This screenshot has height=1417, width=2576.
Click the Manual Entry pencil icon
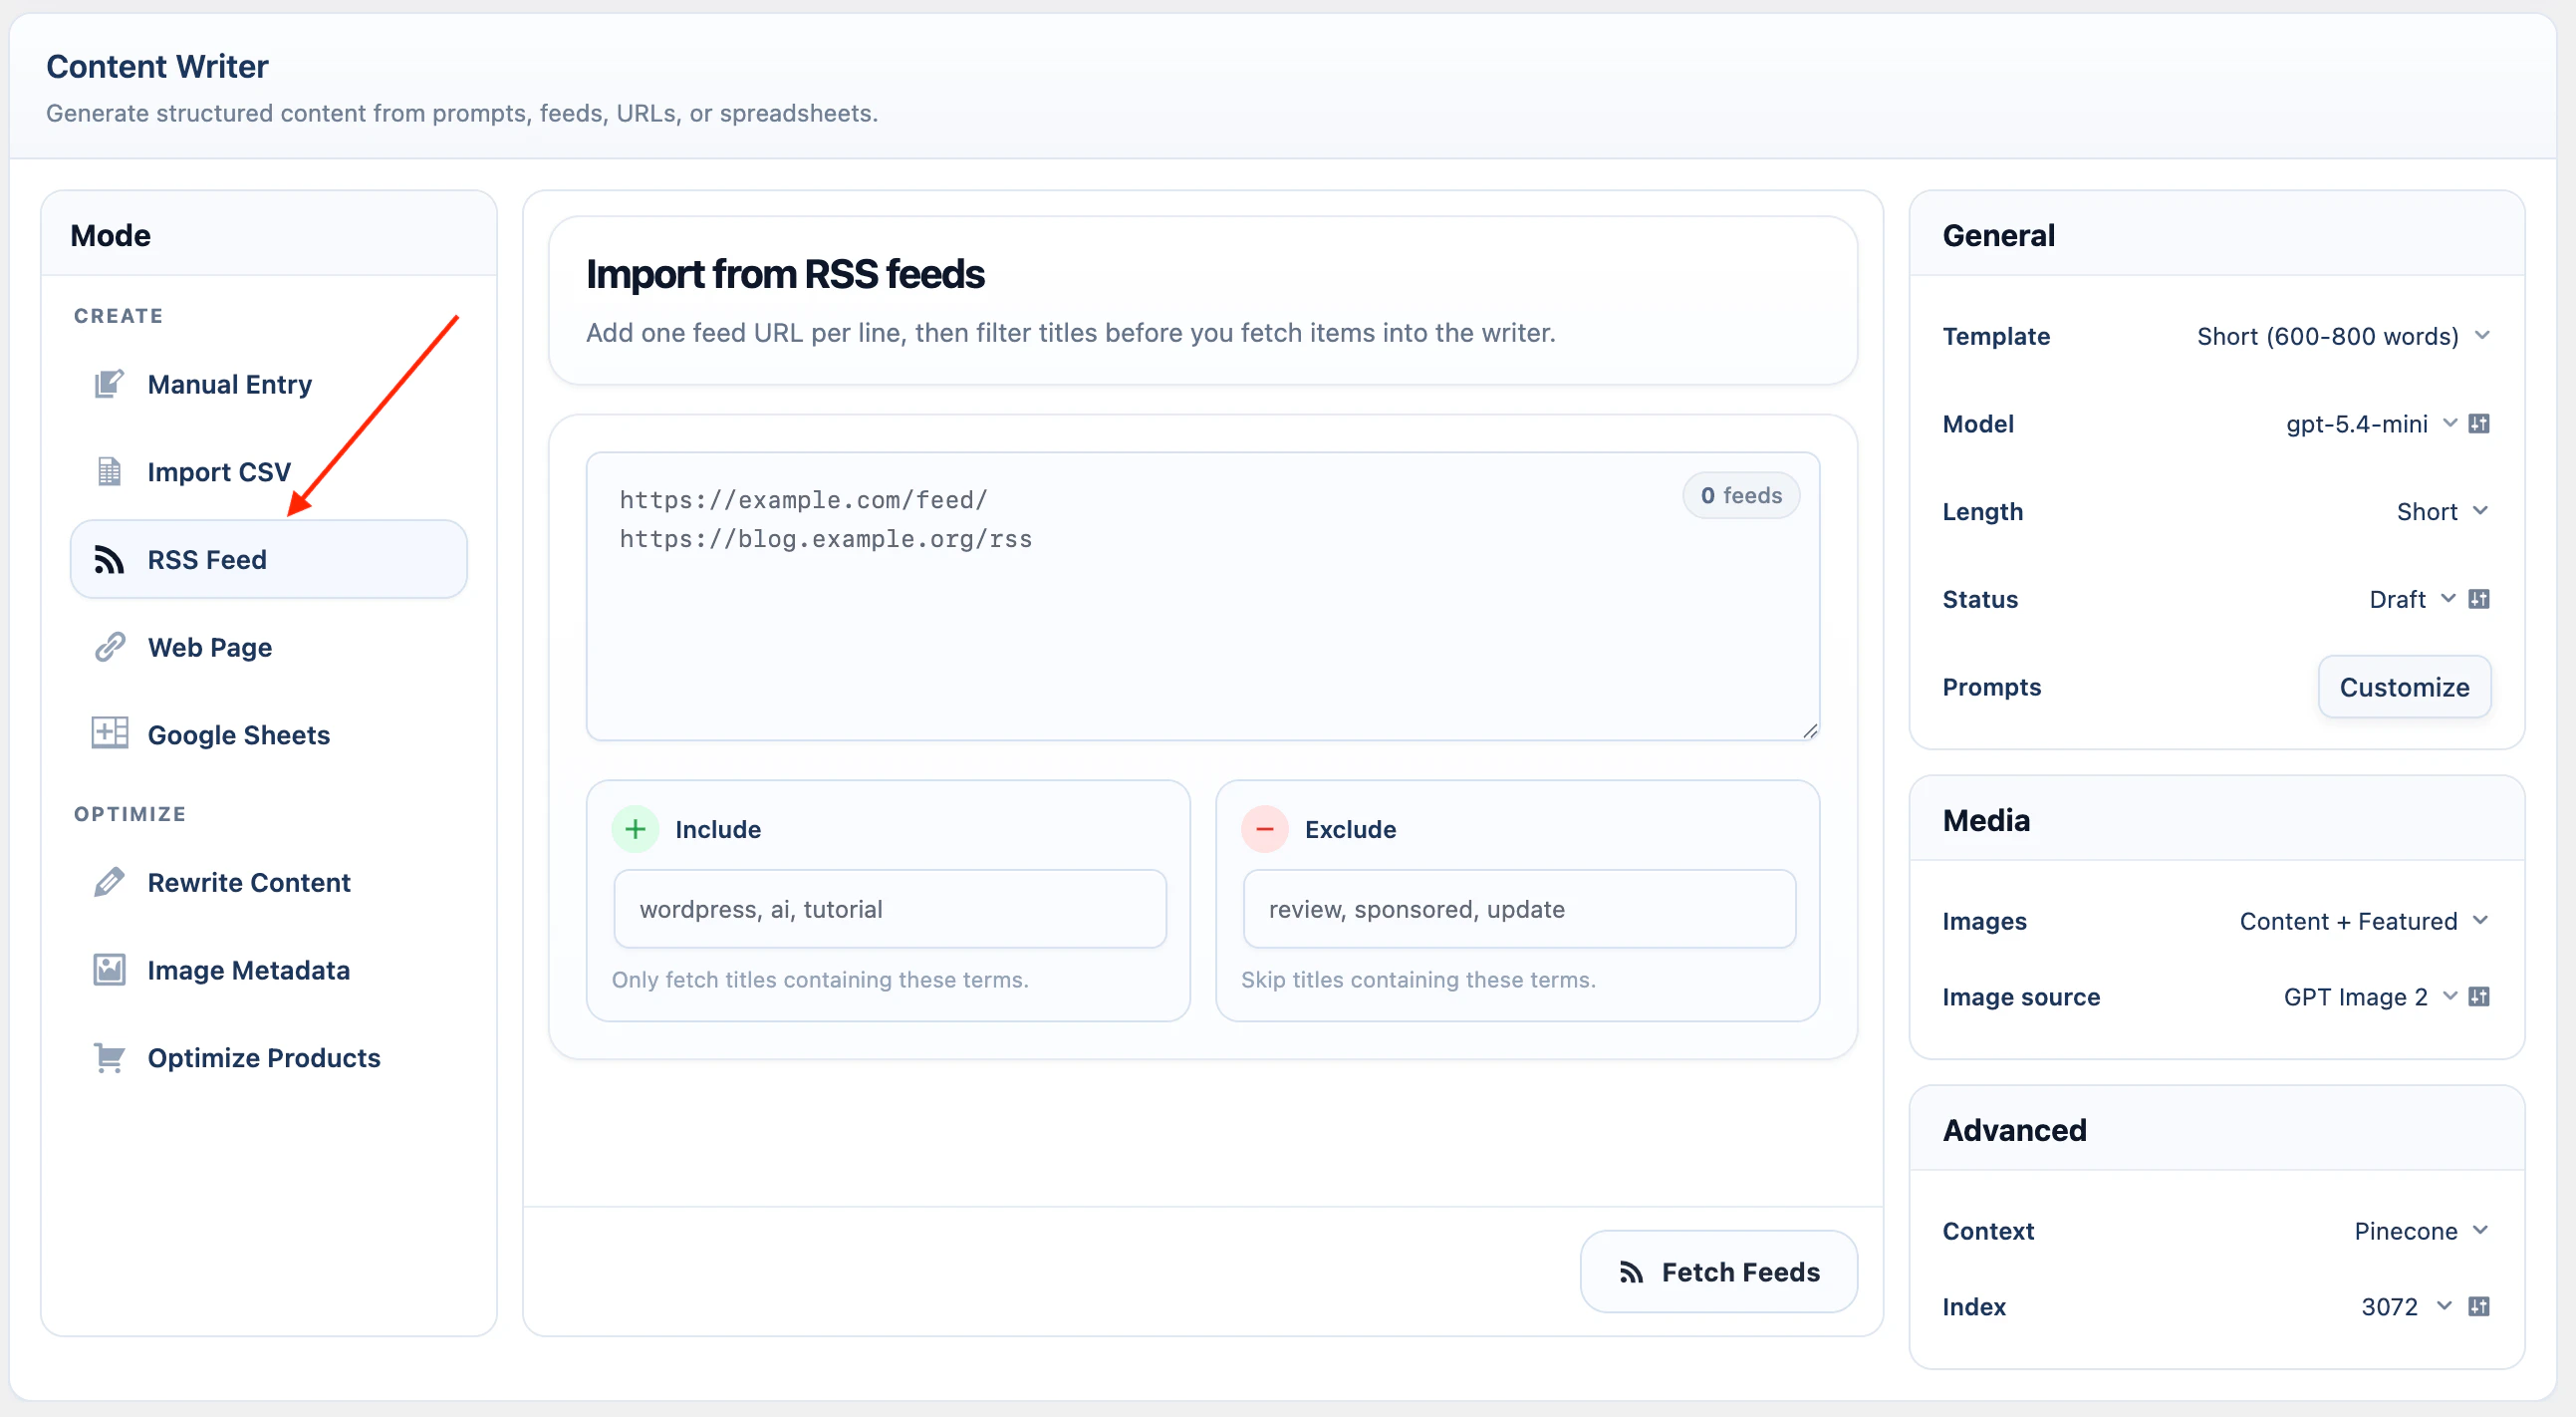108,384
